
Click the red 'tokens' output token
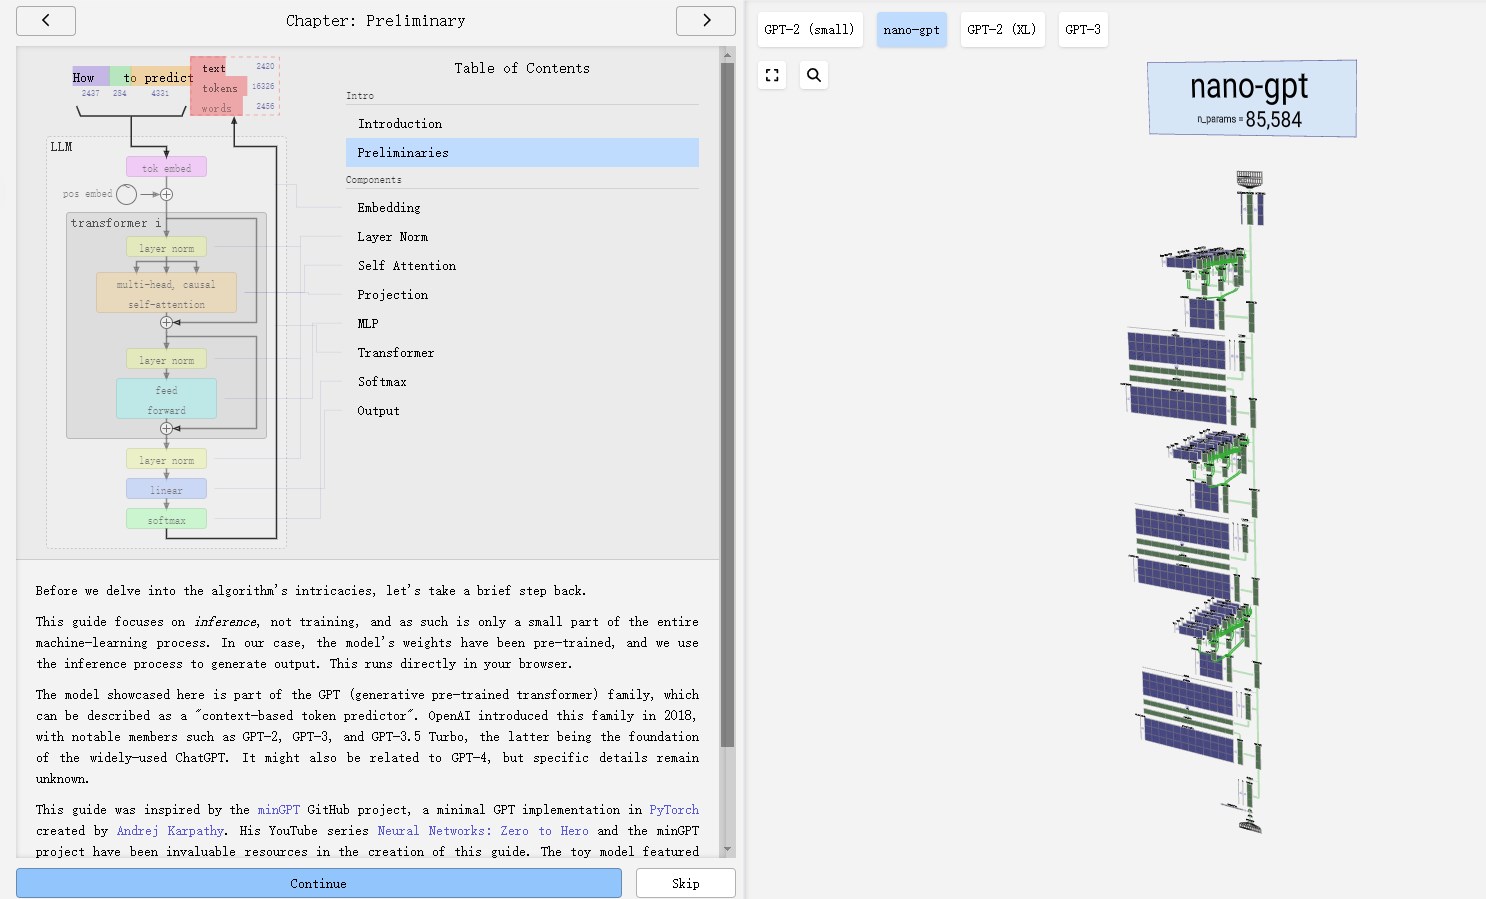(219, 87)
